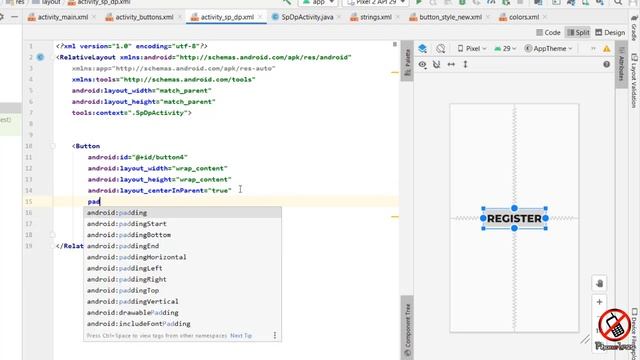Choose android:paddingVertical suggestion
Image resolution: width=640 pixels, height=360 pixels.
click(182, 301)
